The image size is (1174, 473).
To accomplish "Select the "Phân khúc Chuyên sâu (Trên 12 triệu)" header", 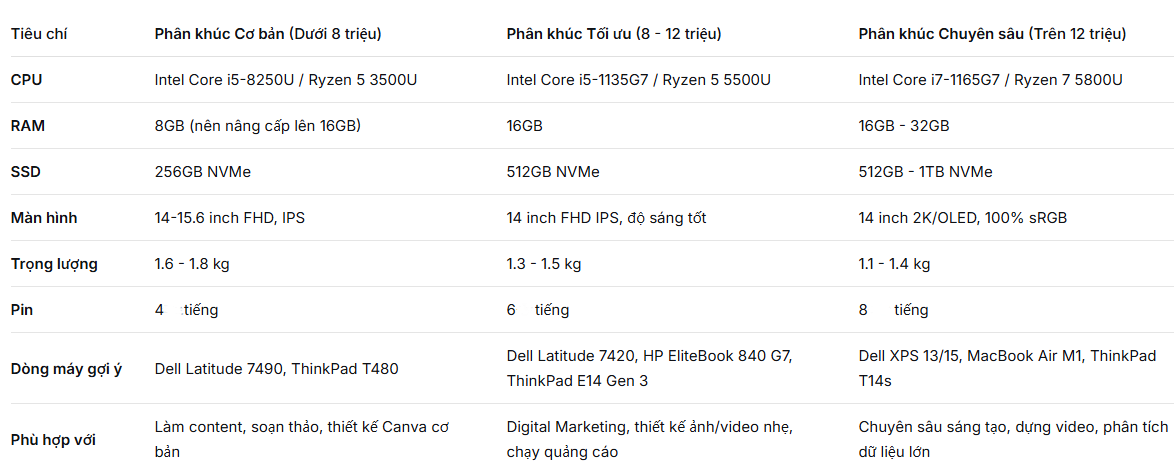I will (992, 34).
